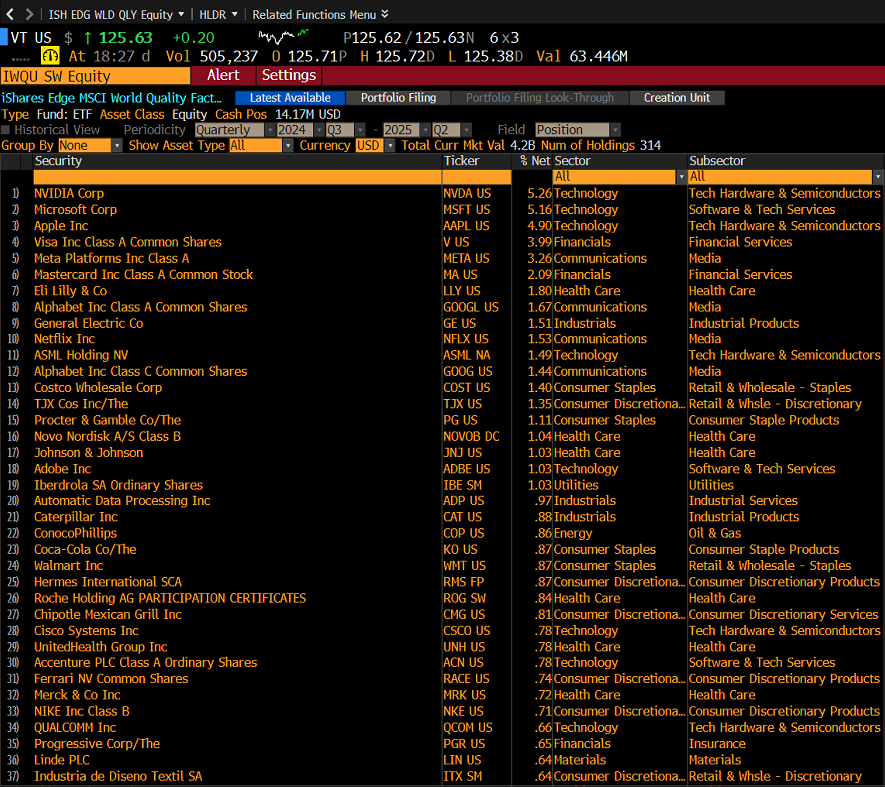The width and height of the screenshot is (885, 787).
Task: Open the Currency USD dropdown
Action: (x=375, y=146)
